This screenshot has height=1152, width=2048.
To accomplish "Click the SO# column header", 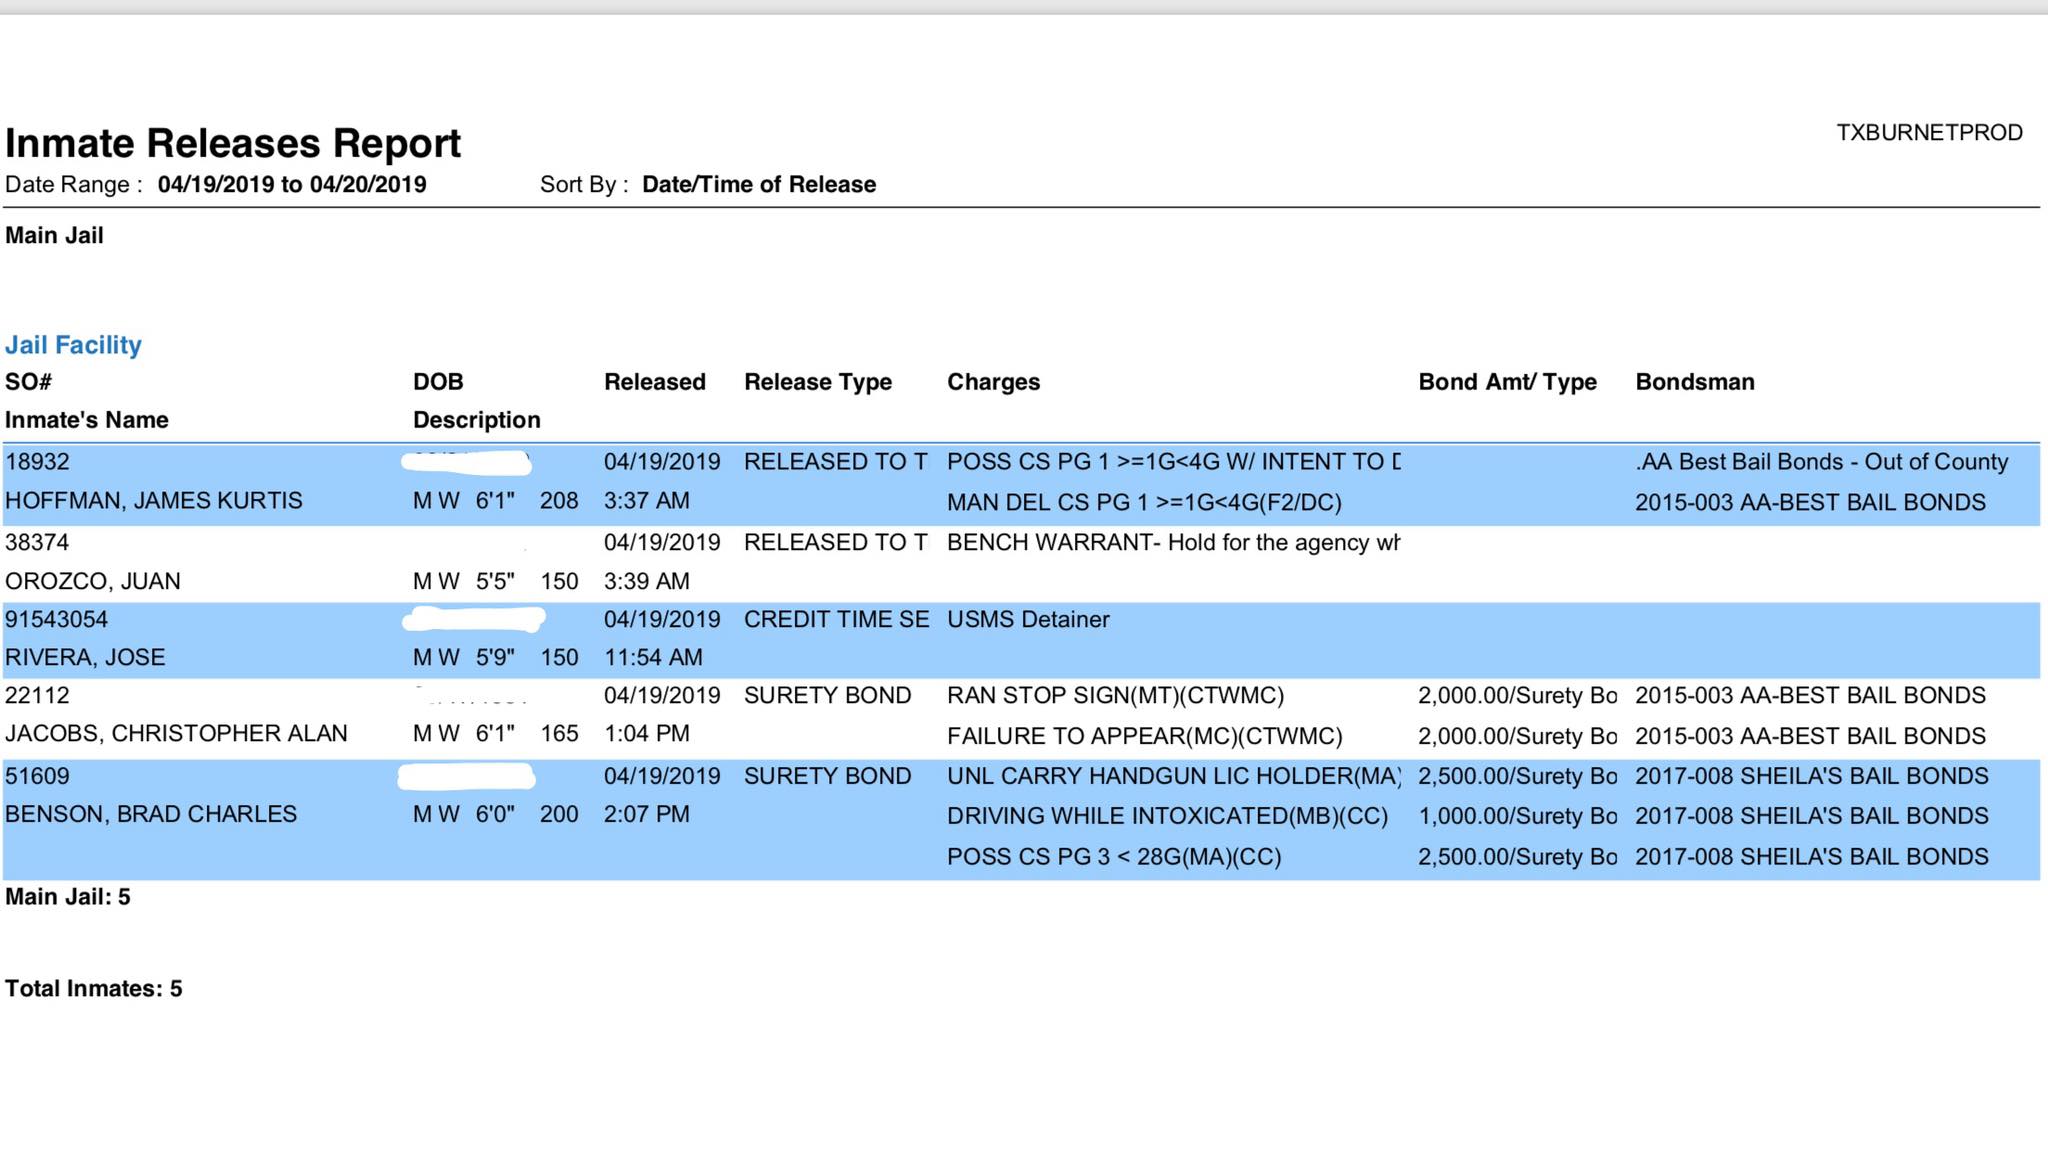I will (28, 382).
